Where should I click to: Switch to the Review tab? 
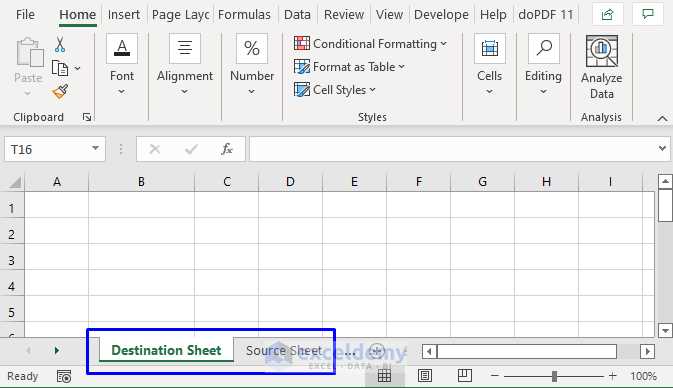click(x=344, y=15)
